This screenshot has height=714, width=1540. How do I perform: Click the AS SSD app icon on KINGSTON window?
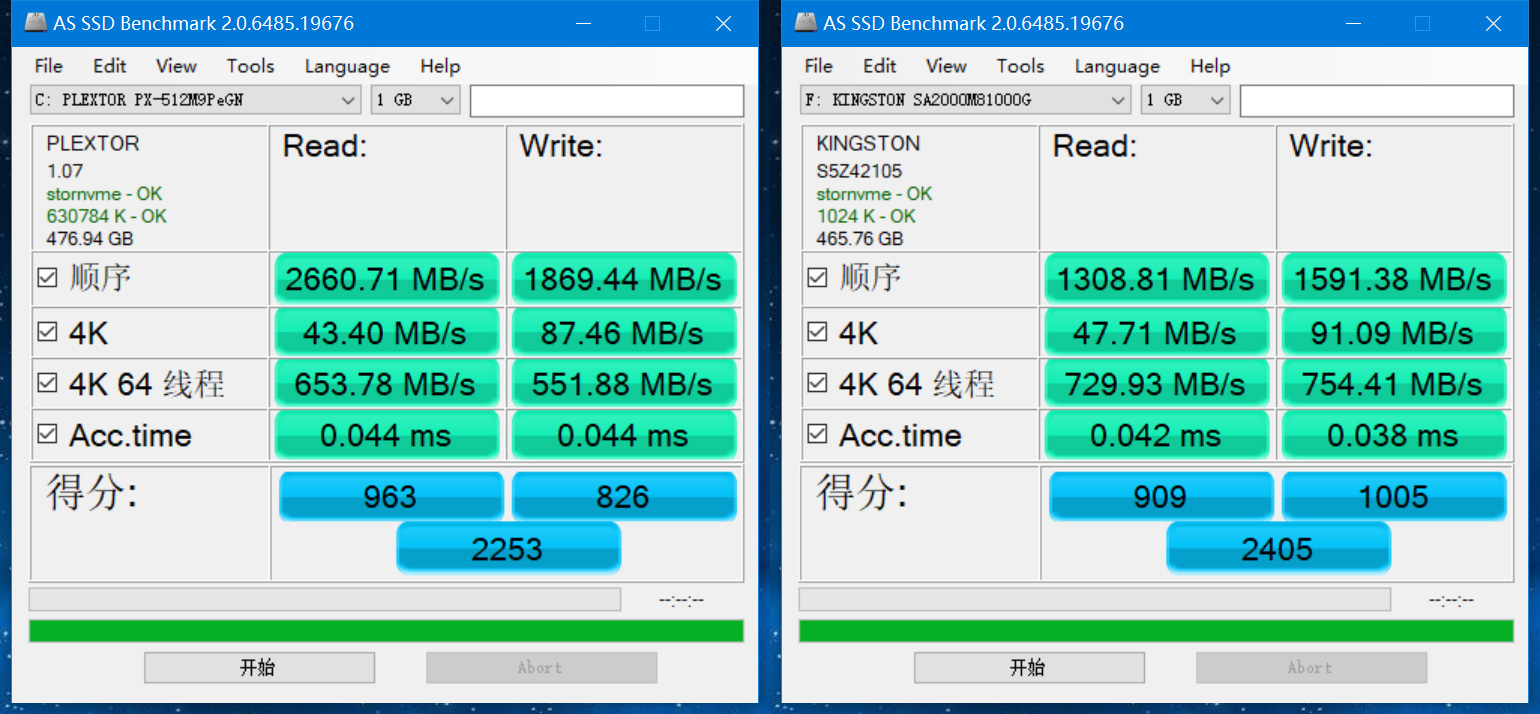(806, 22)
